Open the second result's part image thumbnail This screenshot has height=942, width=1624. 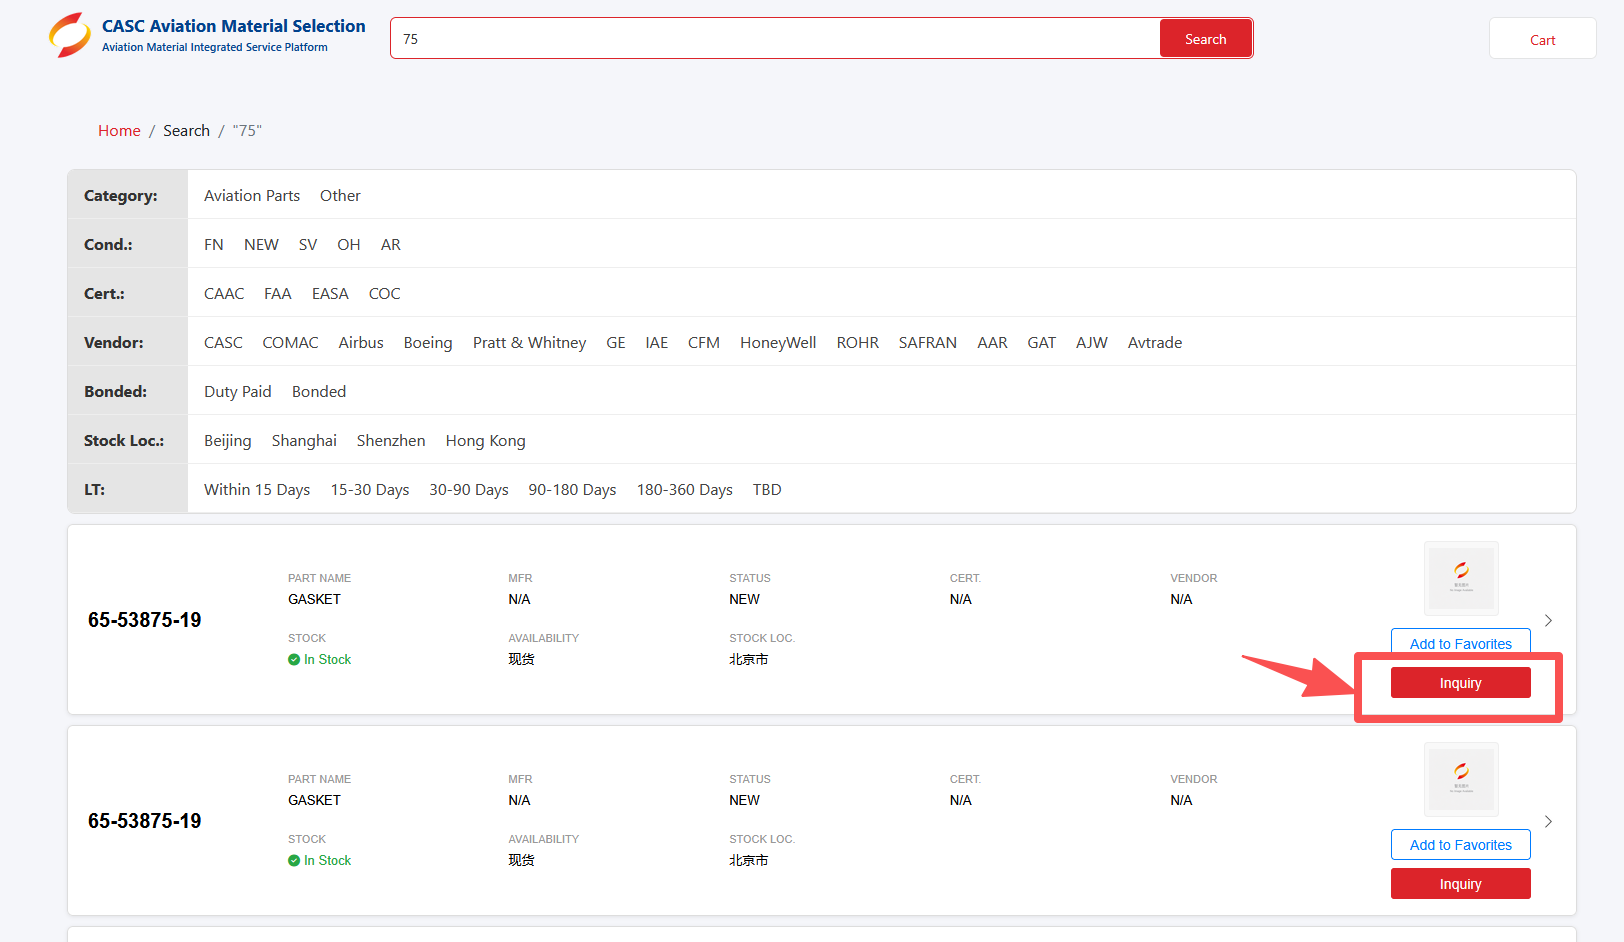[x=1461, y=779]
